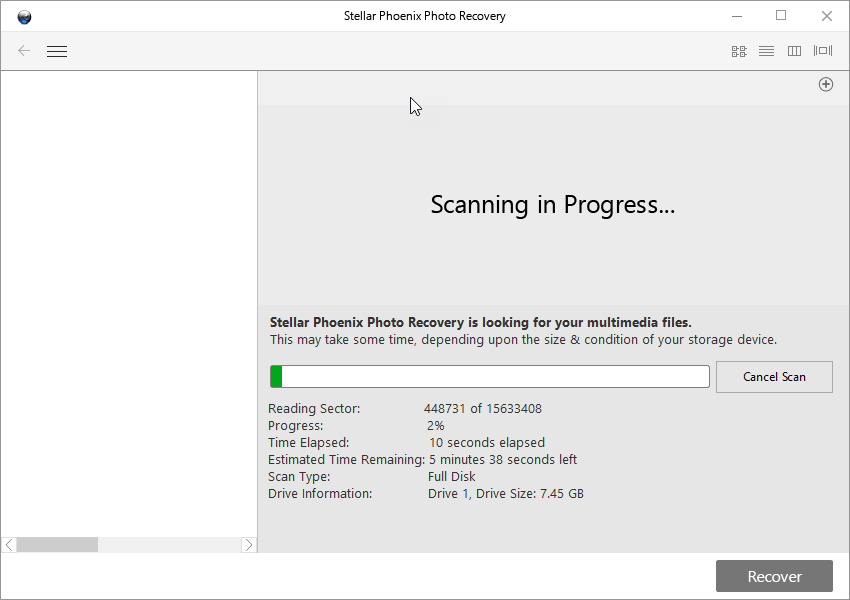The image size is (850, 600).
Task: Switch to thumbnail grid view
Action: coord(739,51)
